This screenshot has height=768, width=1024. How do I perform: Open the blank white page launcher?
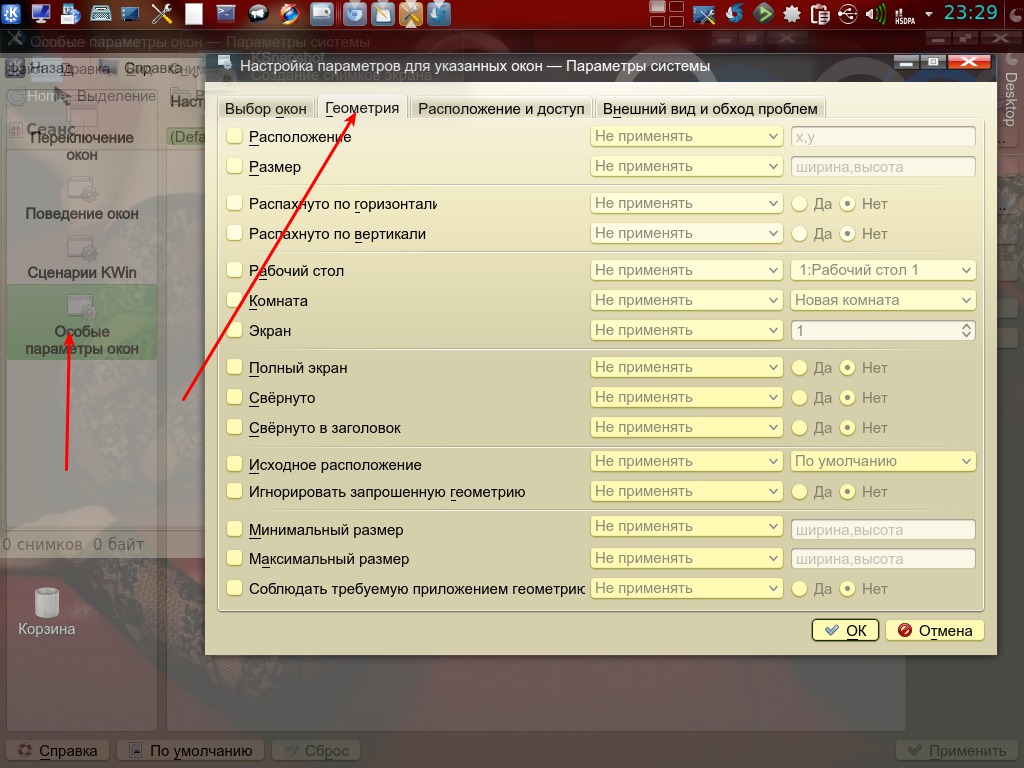pos(194,14)
